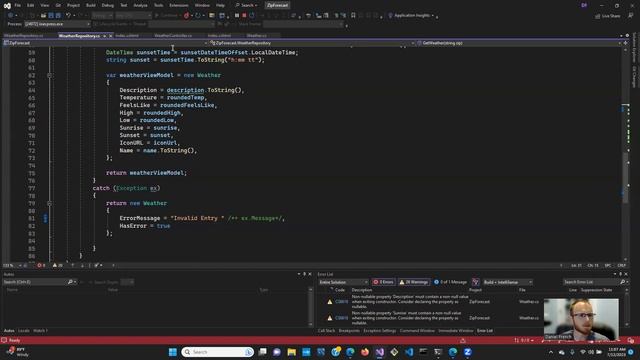This screenshot has width=640, height=360.
Task: Open Zoom from the taskbar
Action: click(x=468, y=352)
